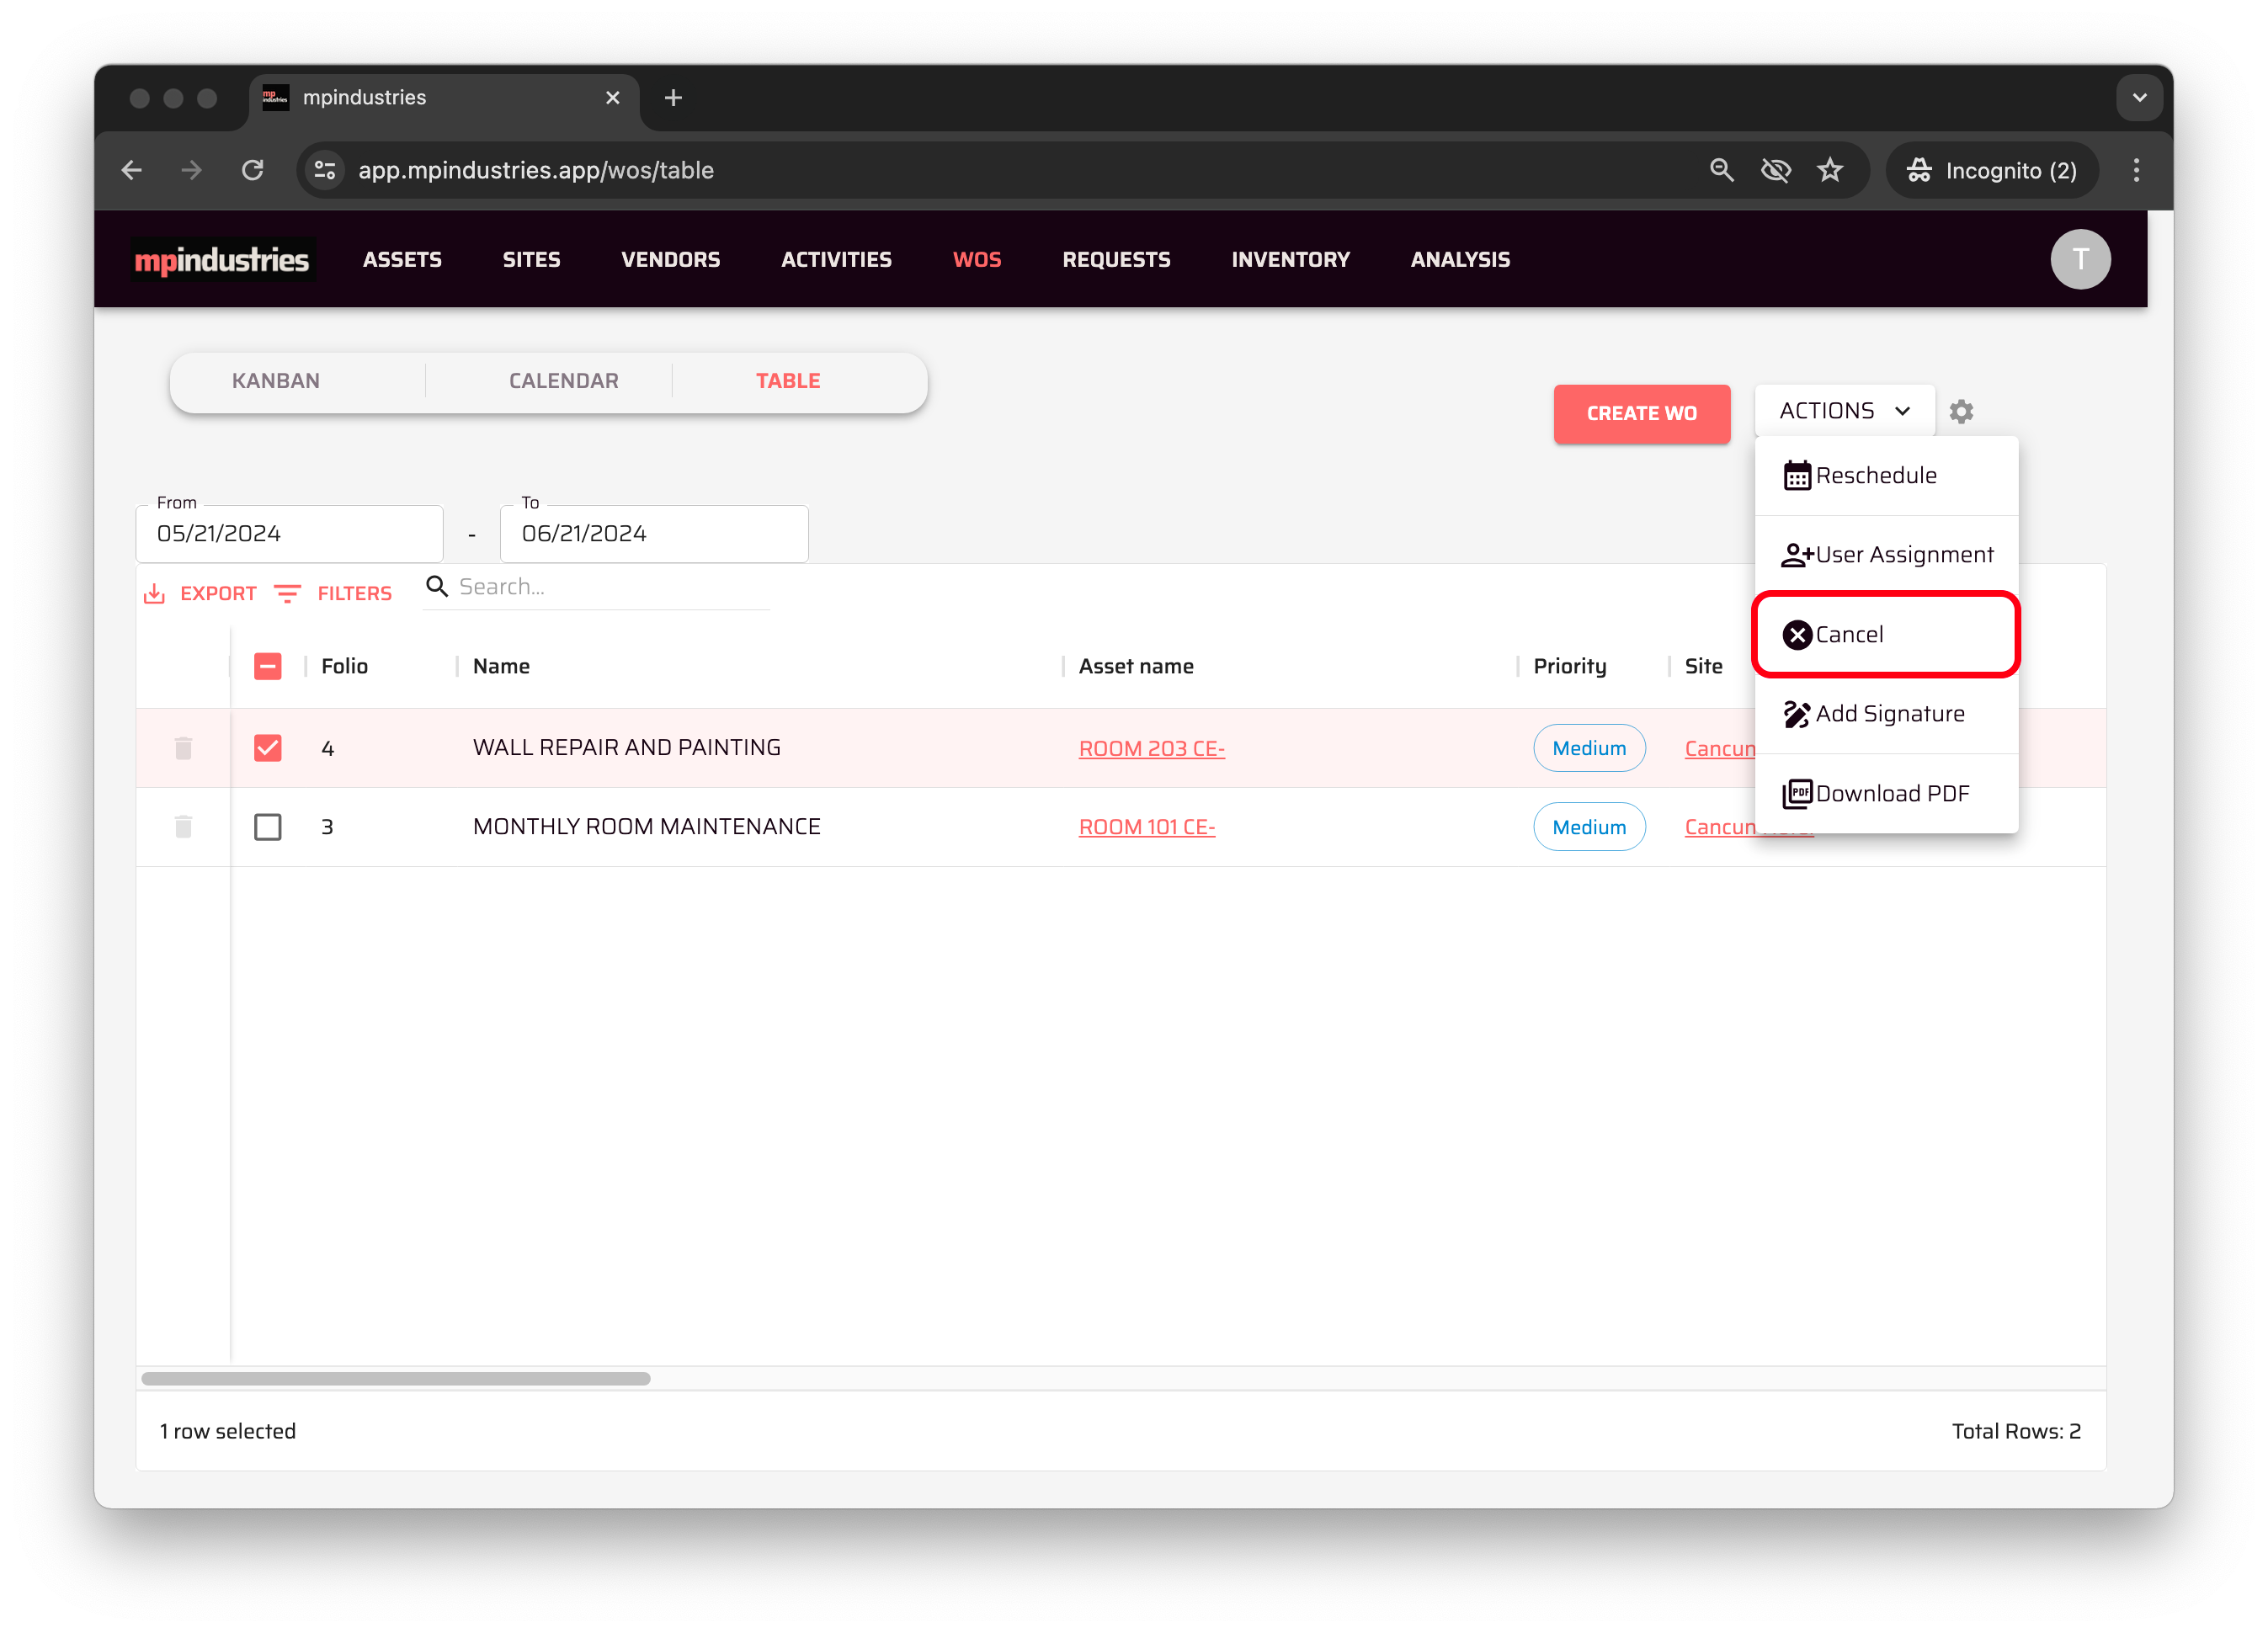Viewport: 2268px width, 1633px height.
Task: Click trash icon for Wall Repair row
Action: tap(183, 748)
